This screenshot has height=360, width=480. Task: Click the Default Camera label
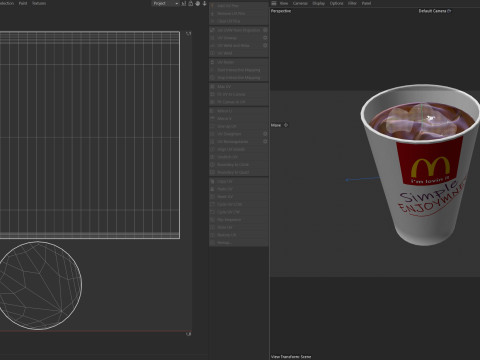(x=432, y=11)
